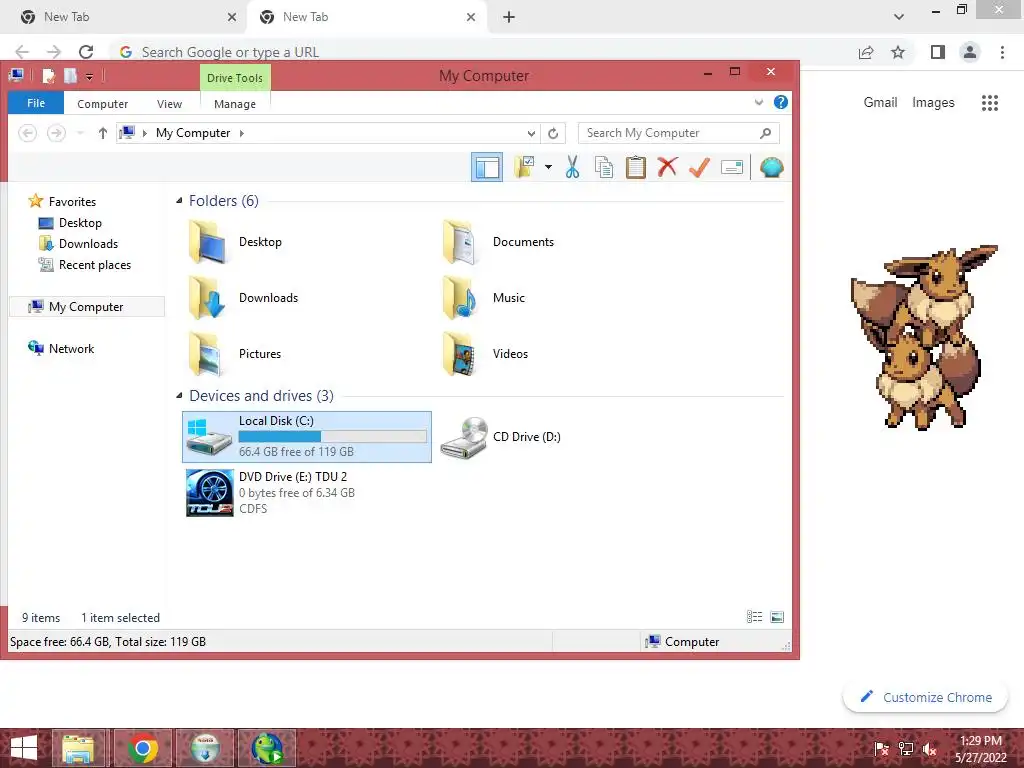Image resolution: width=1024 pixels, height=768 pixels.
Task: Click the search magnifier icon
Action: coord(765,133)
